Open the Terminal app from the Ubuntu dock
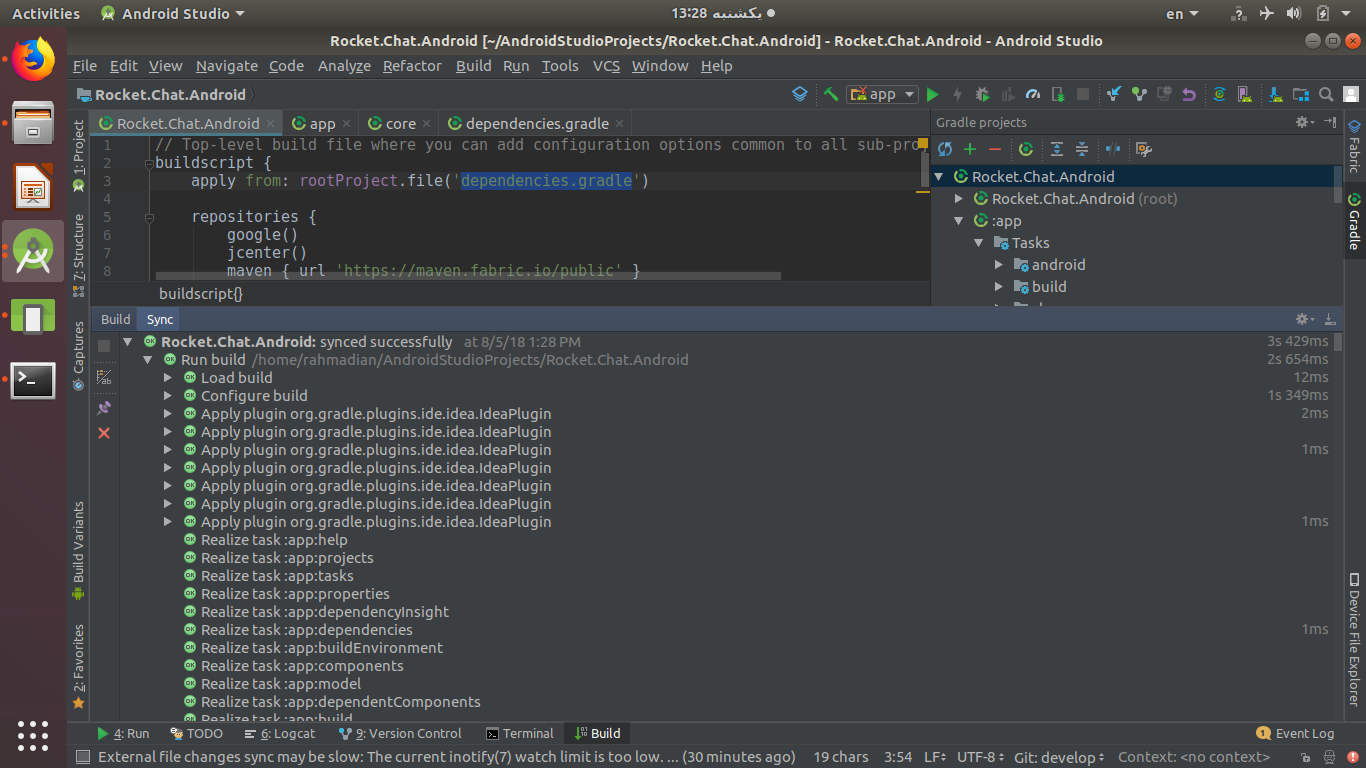Viewport: 1366px width, 768px height. (33, 380)
